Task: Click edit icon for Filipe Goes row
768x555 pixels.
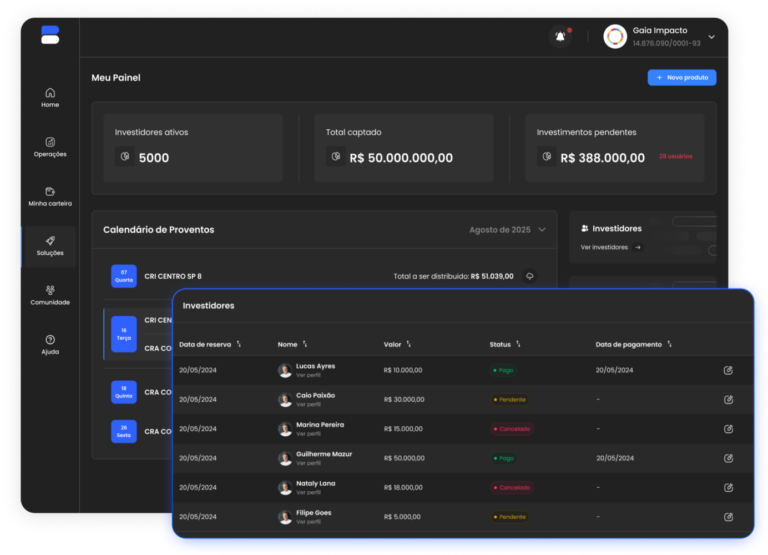Action: pos(728,517)
